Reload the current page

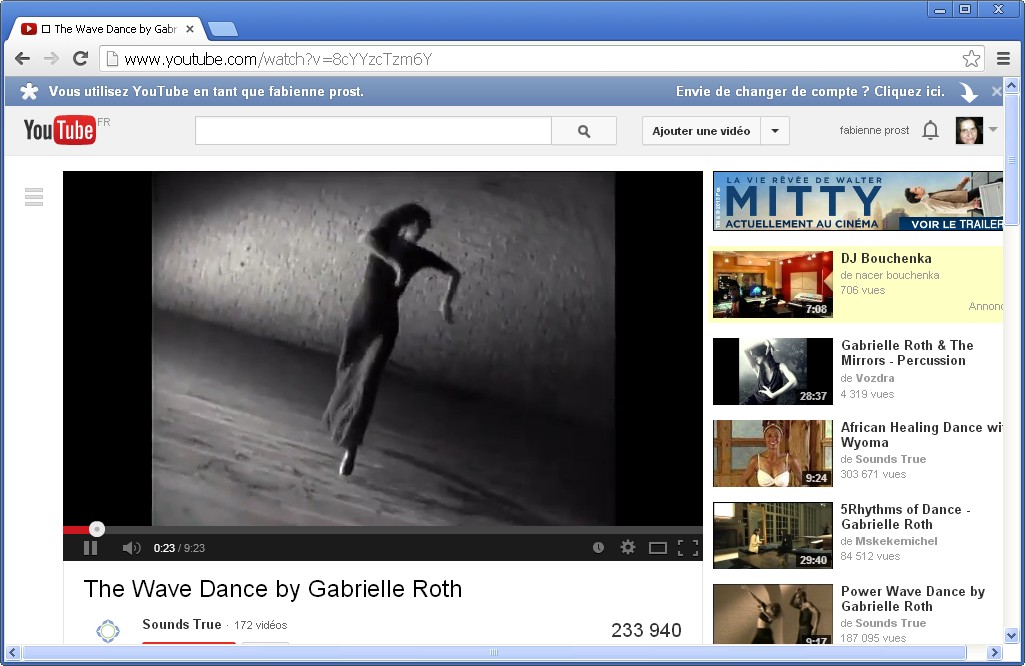81,59
